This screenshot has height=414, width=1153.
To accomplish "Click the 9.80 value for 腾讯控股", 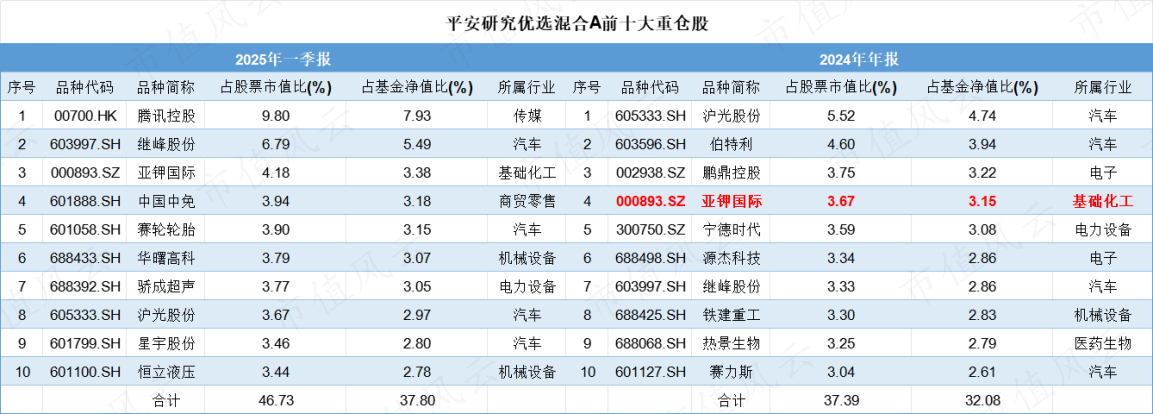I will click(x=276, y=115).
